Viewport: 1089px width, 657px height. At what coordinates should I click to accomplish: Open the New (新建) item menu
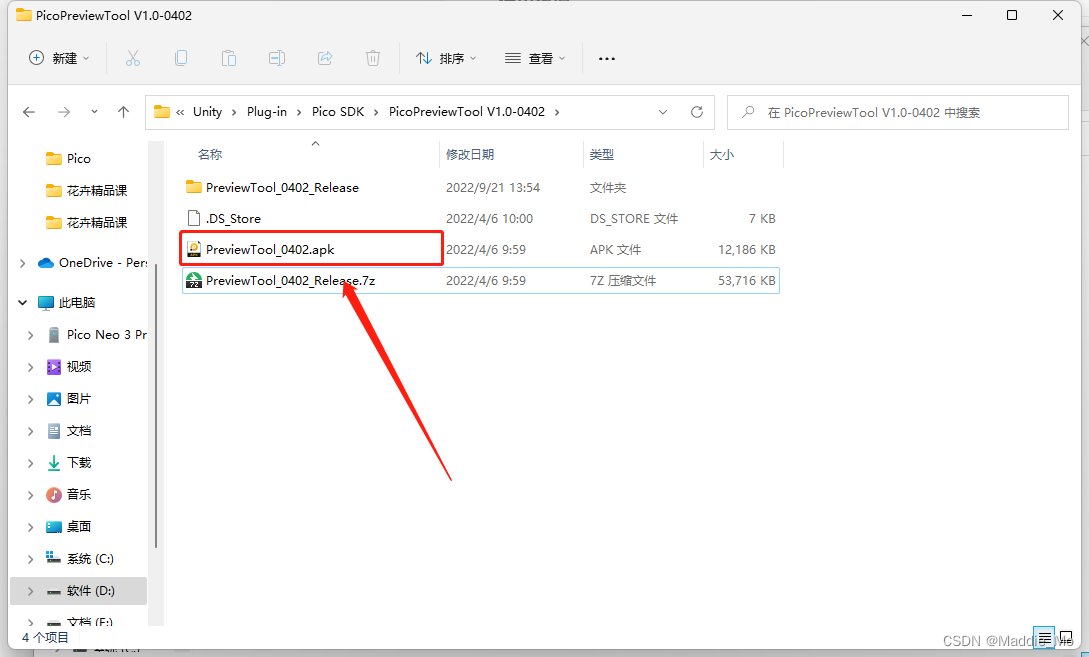pyautogui.click(x=59, y=58)
